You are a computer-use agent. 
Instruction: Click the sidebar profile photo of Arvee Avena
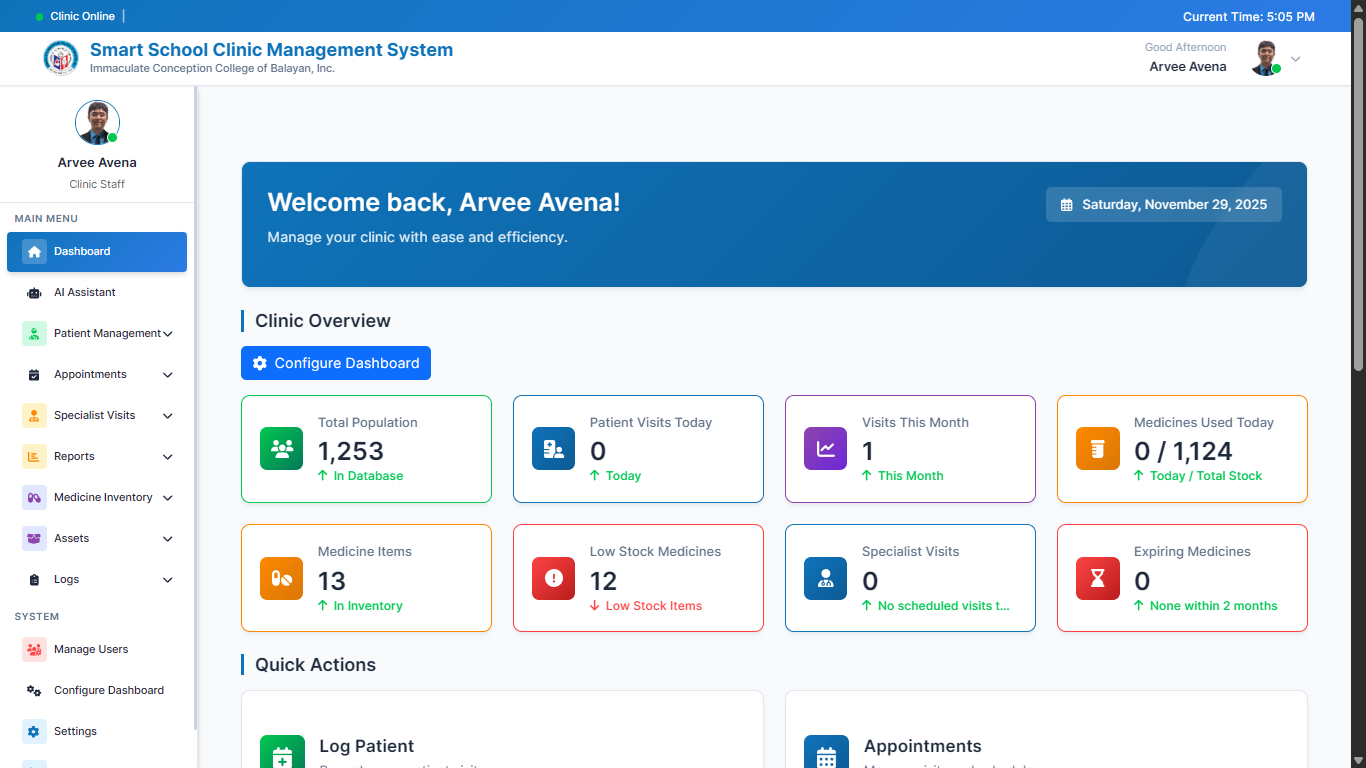97,123
